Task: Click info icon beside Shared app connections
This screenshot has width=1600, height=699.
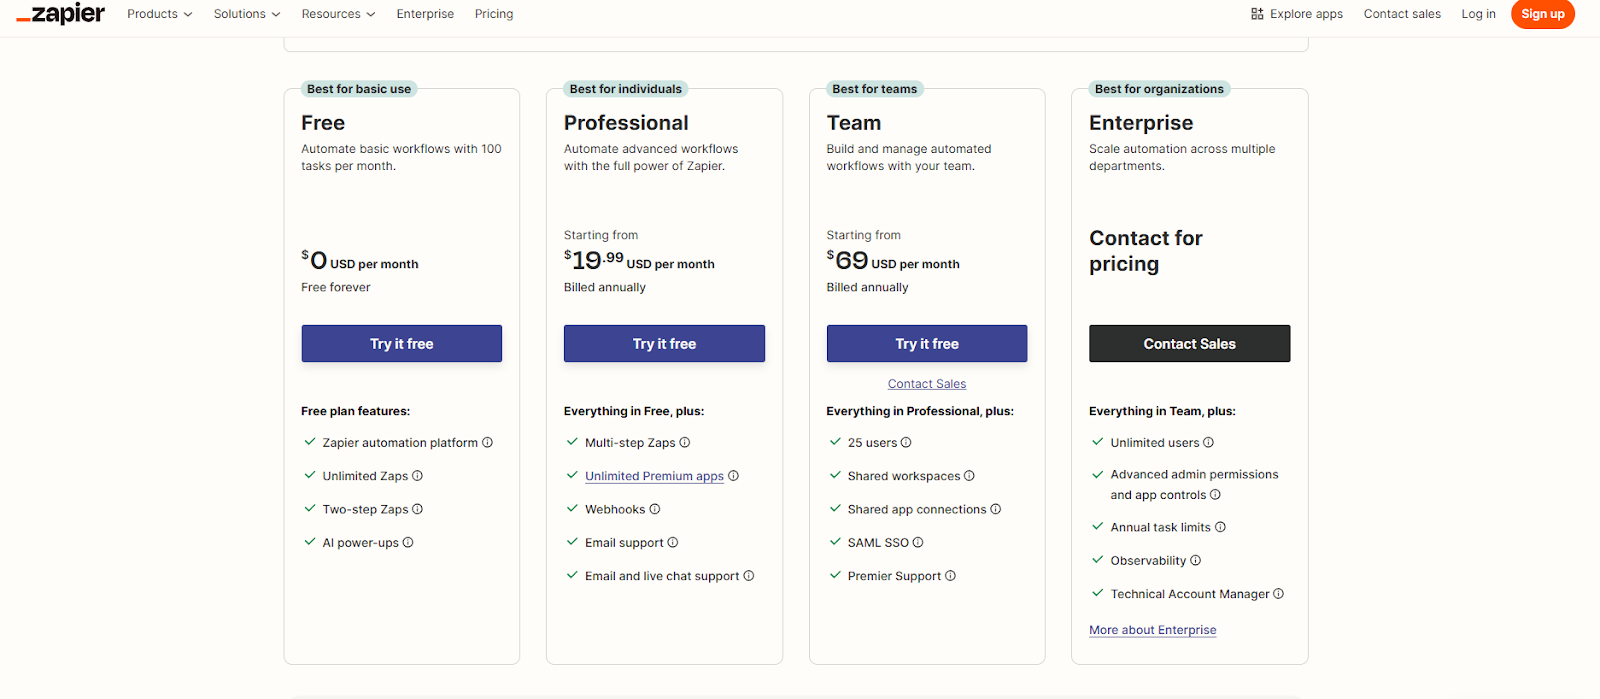Action: click(996, 509)
